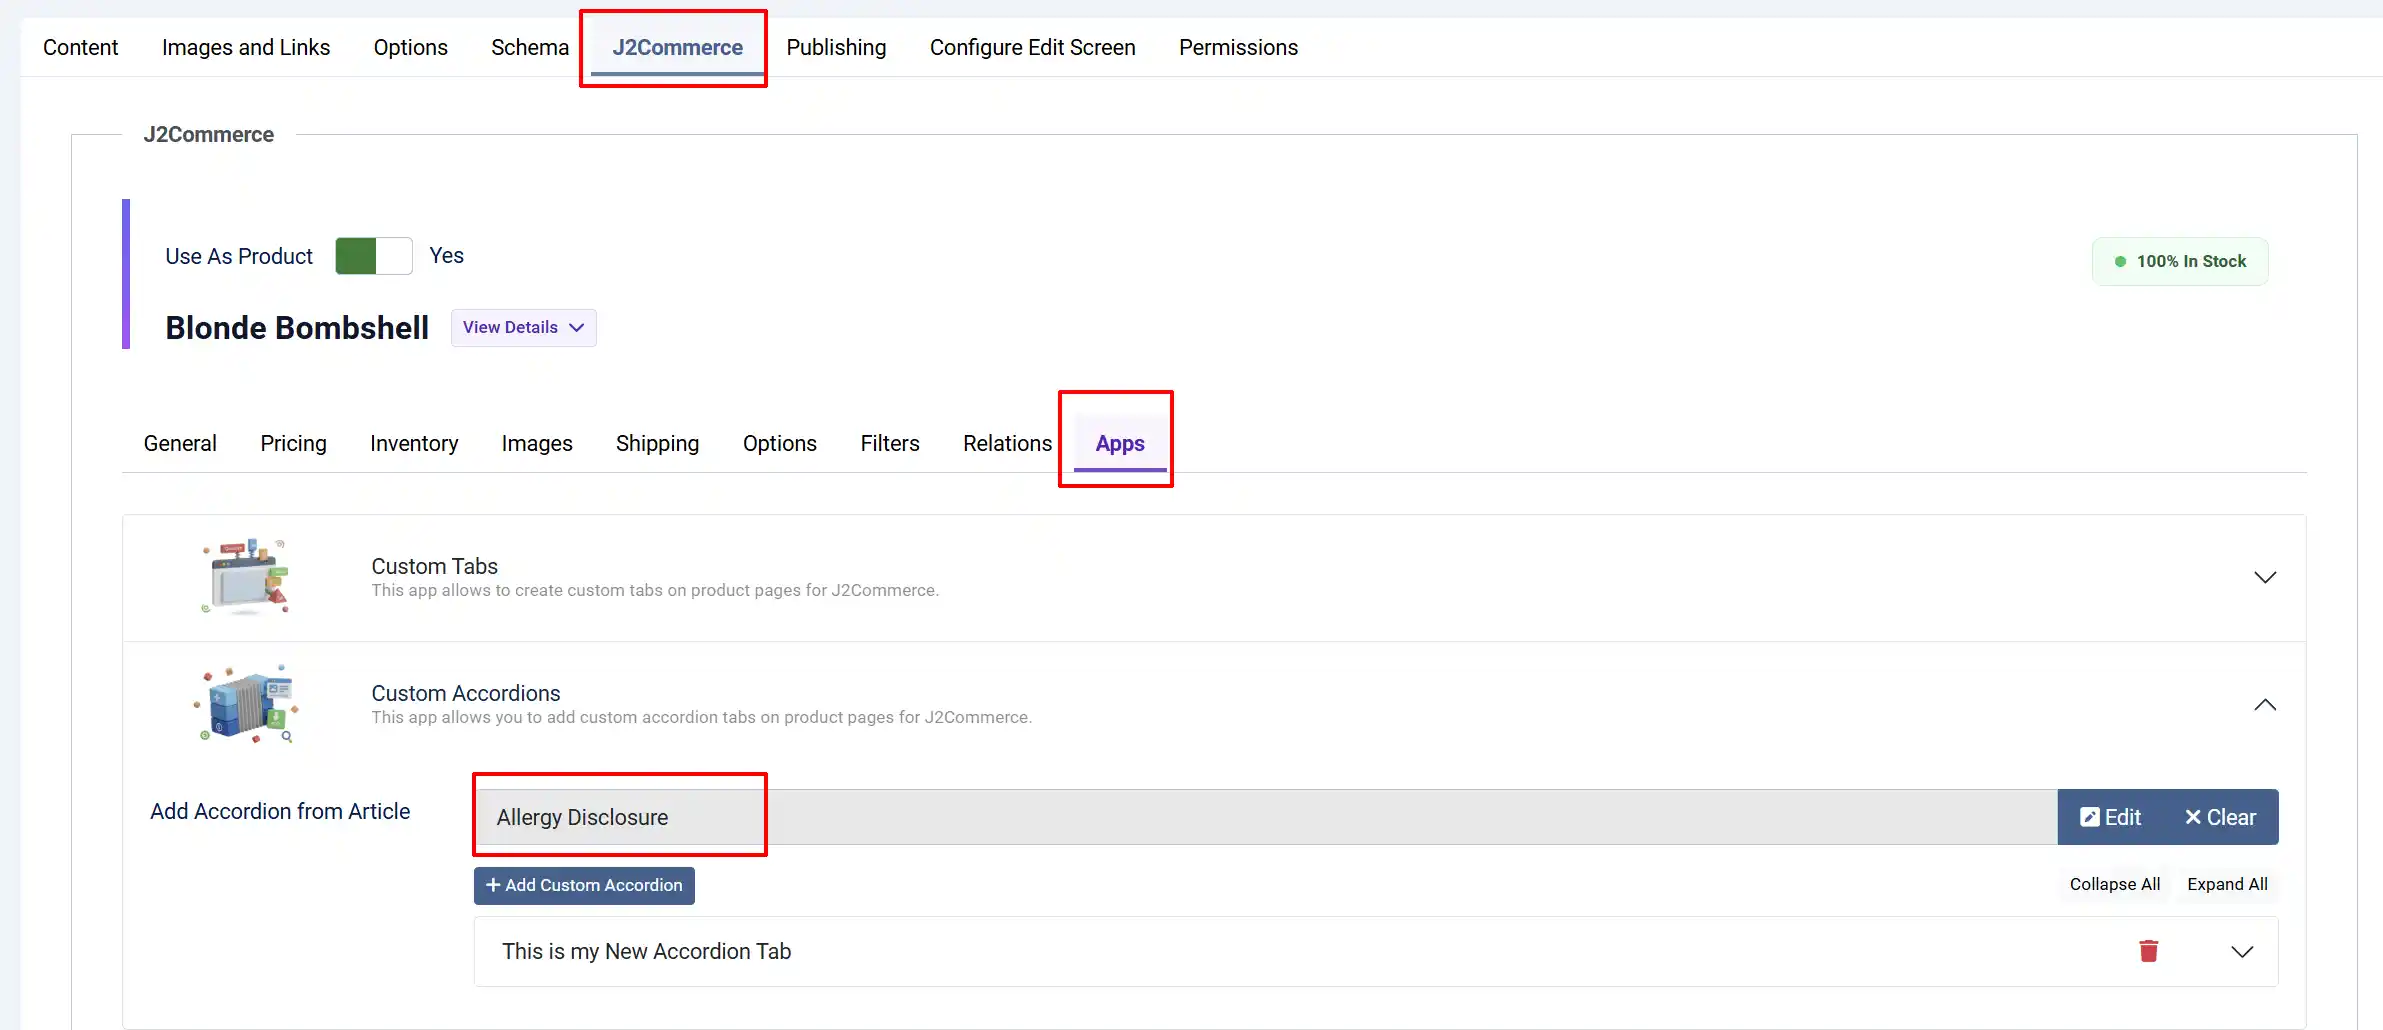The image size is (2383, 1030).
Task: Go to the Schema tab
Action: tap(530, 47)
